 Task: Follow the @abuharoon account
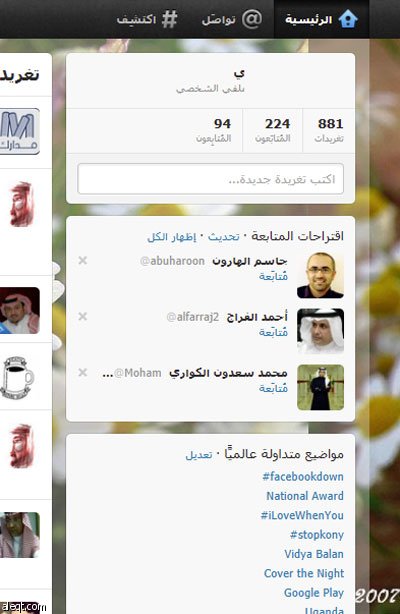click(x=273, y=276)
